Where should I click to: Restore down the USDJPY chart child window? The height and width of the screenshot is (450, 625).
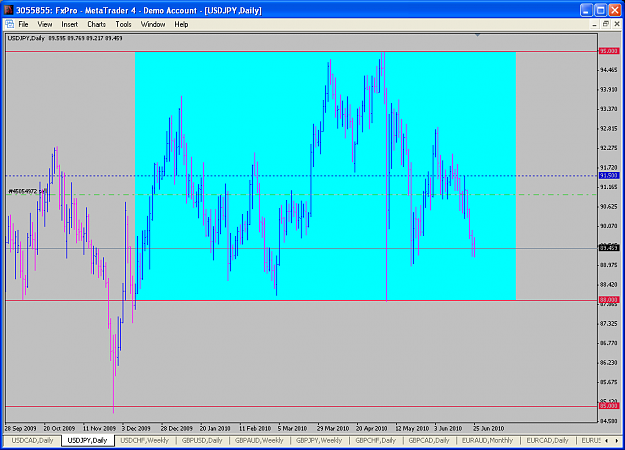(x=605, y=24)
